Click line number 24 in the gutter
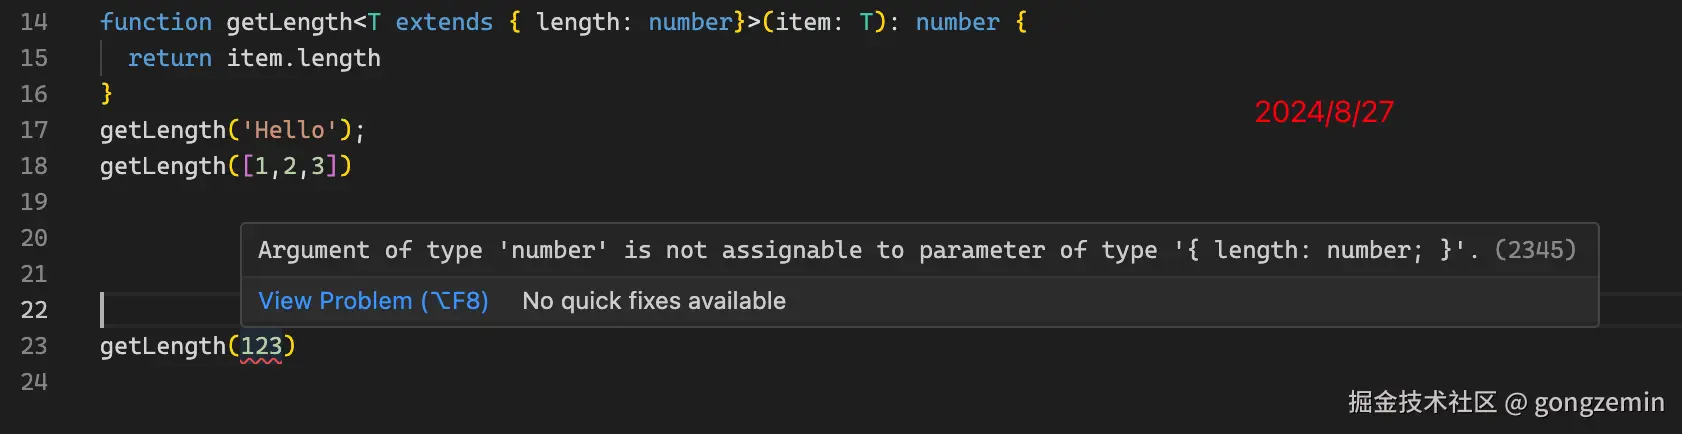This screenshot has width=1682, height=434. coord(34,382)
